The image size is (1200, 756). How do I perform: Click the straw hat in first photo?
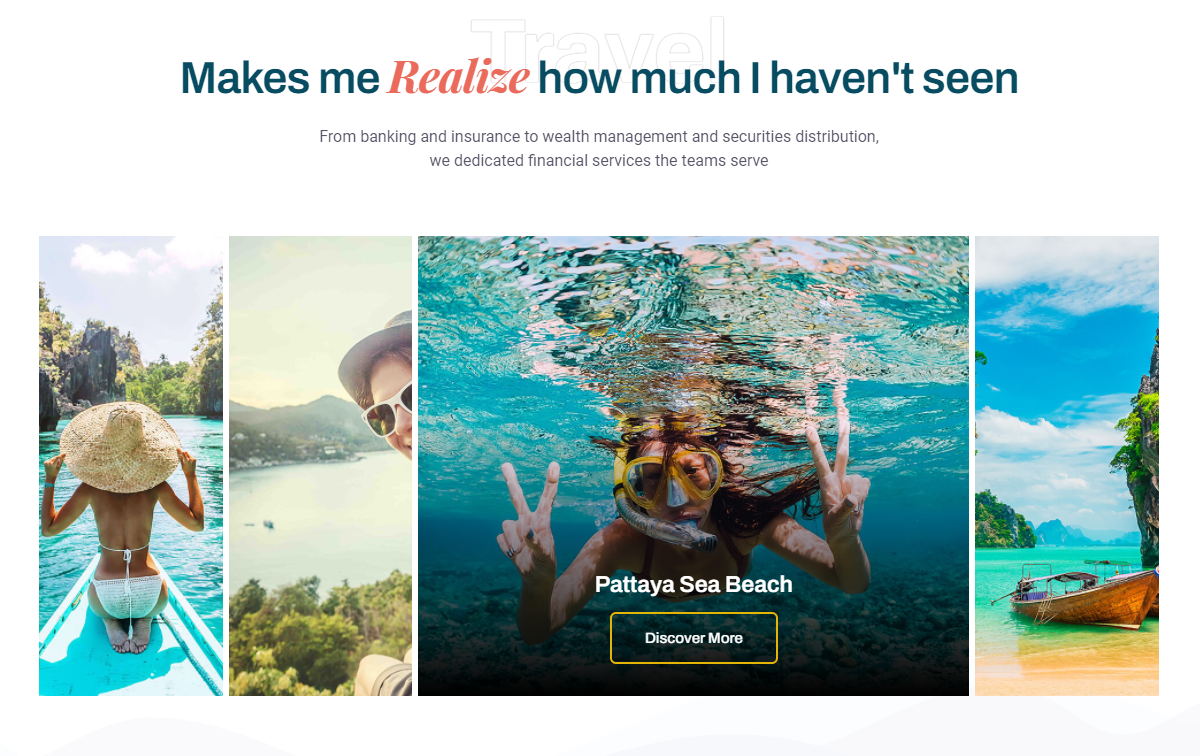tap(118, 448)
